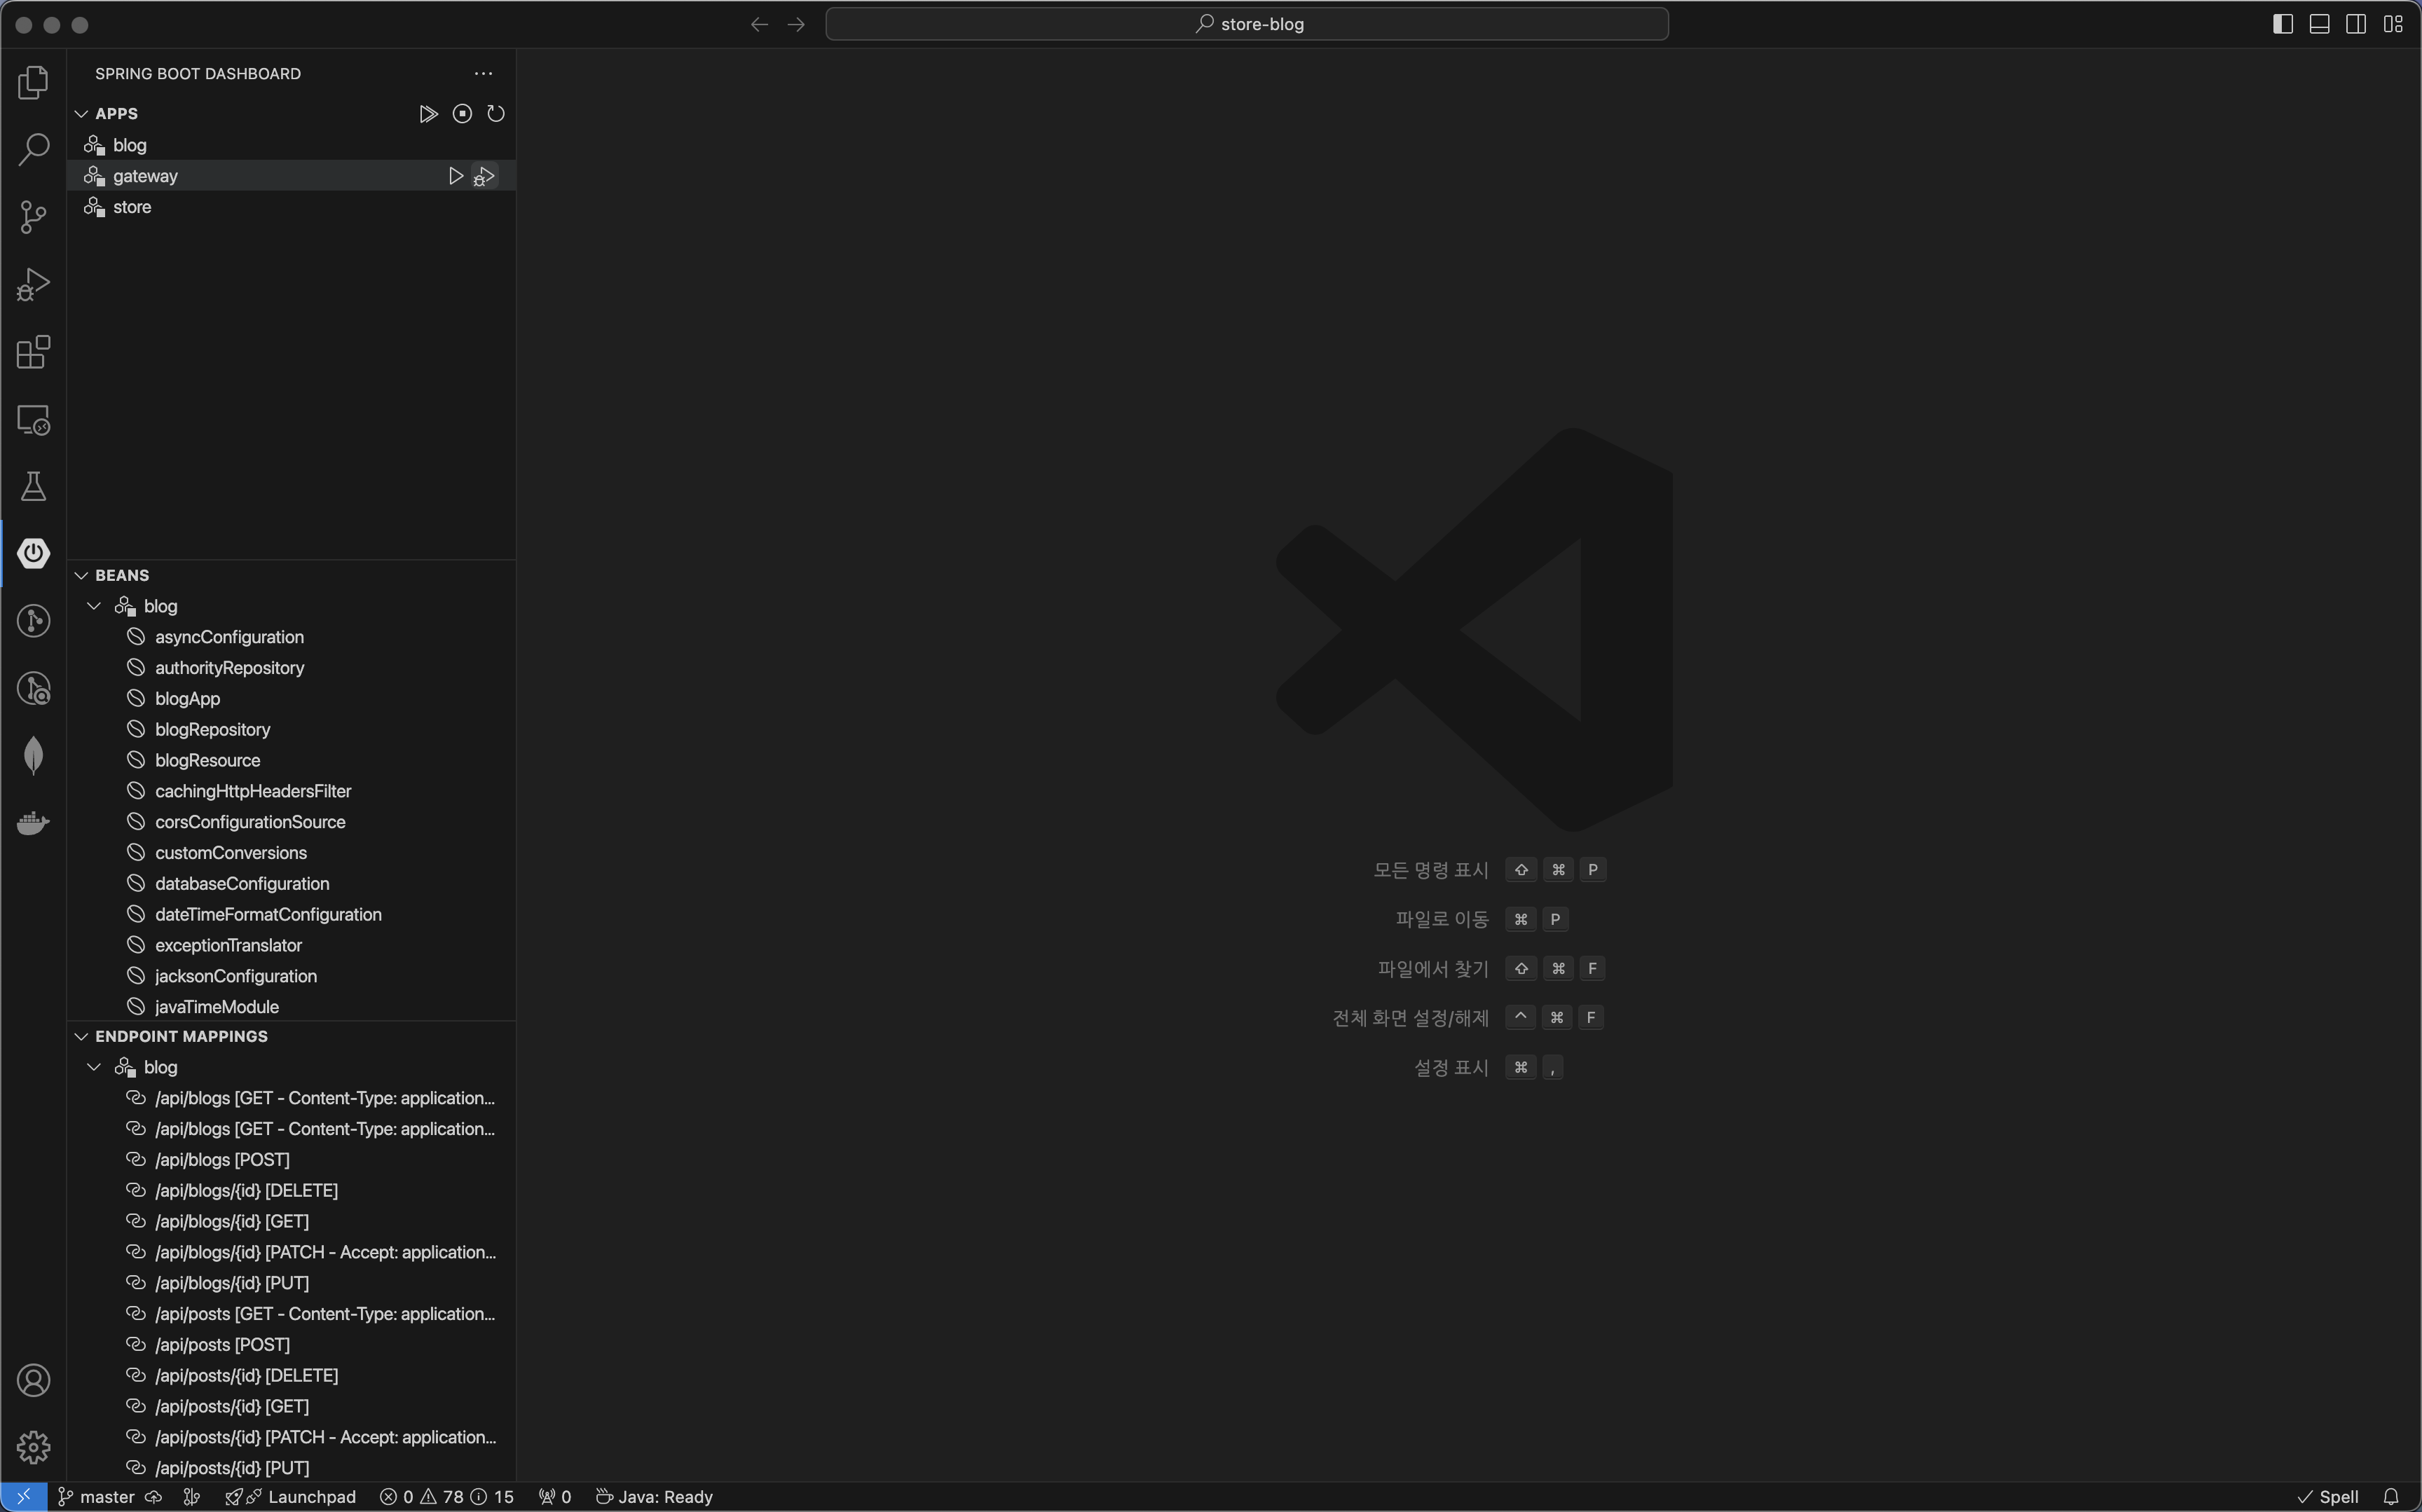Open the MongoDB leaf icon view
This screenshot has width=2422, height=1512.
pyautogui.click(x=33, y=755)
